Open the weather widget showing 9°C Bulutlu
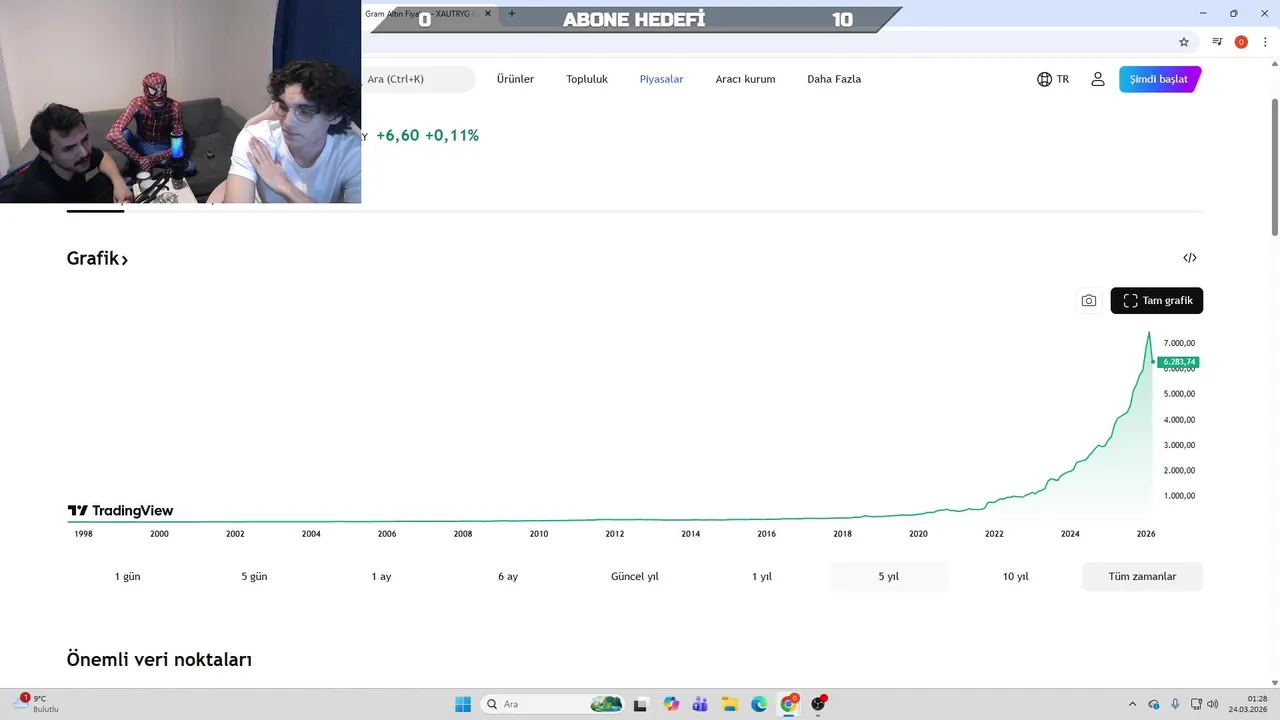 click(38, 704)
